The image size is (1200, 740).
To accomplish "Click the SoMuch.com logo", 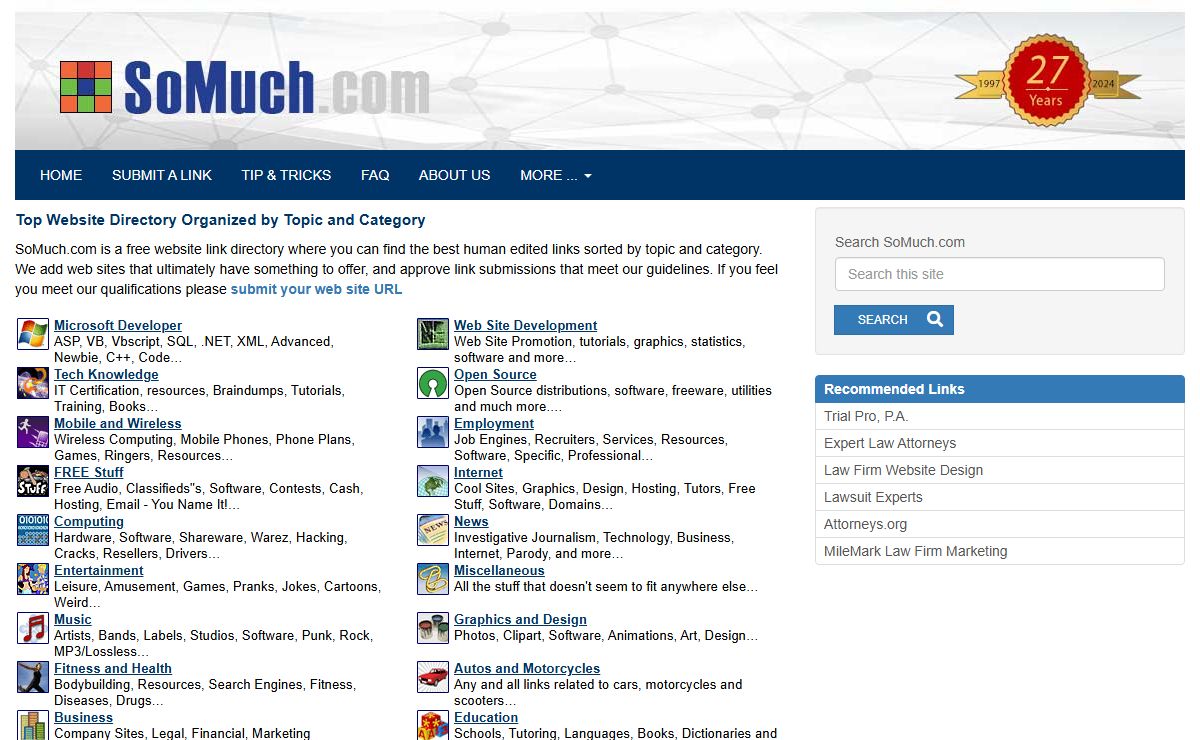I will (245, 87).
